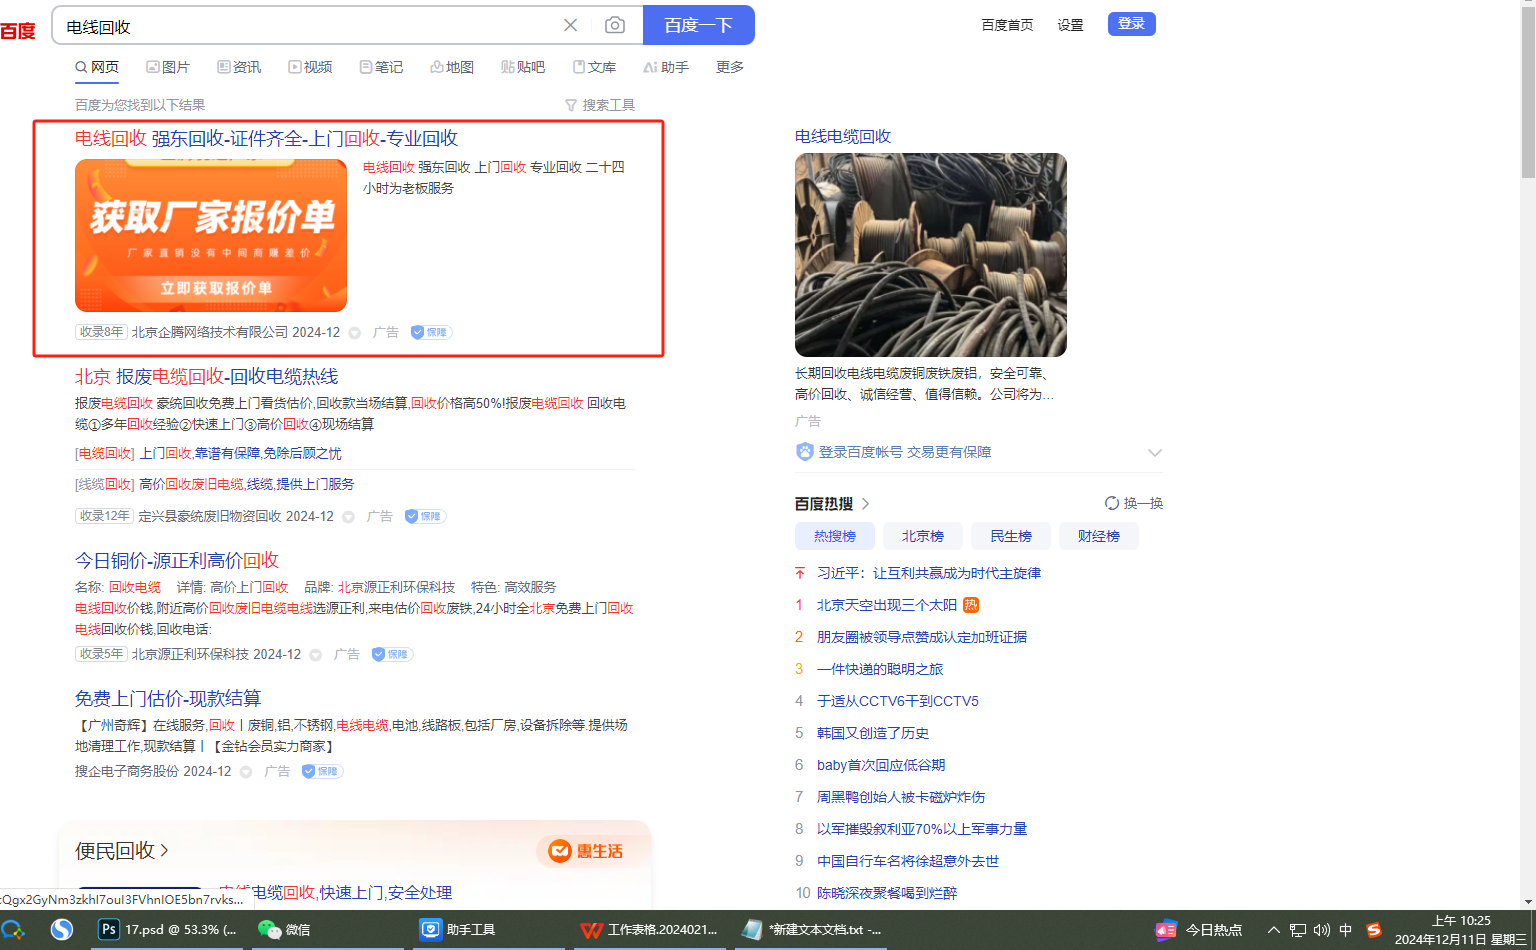Open the 设置 link

pyautogui.click(x=1070, y=25)
